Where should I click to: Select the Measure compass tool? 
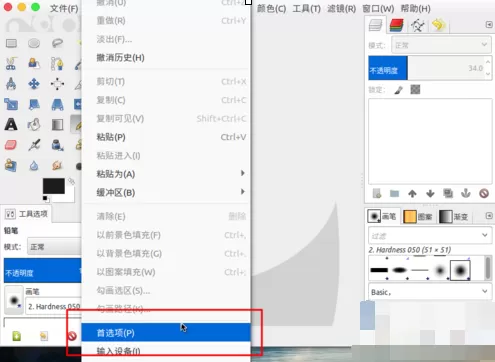point(11,84)
